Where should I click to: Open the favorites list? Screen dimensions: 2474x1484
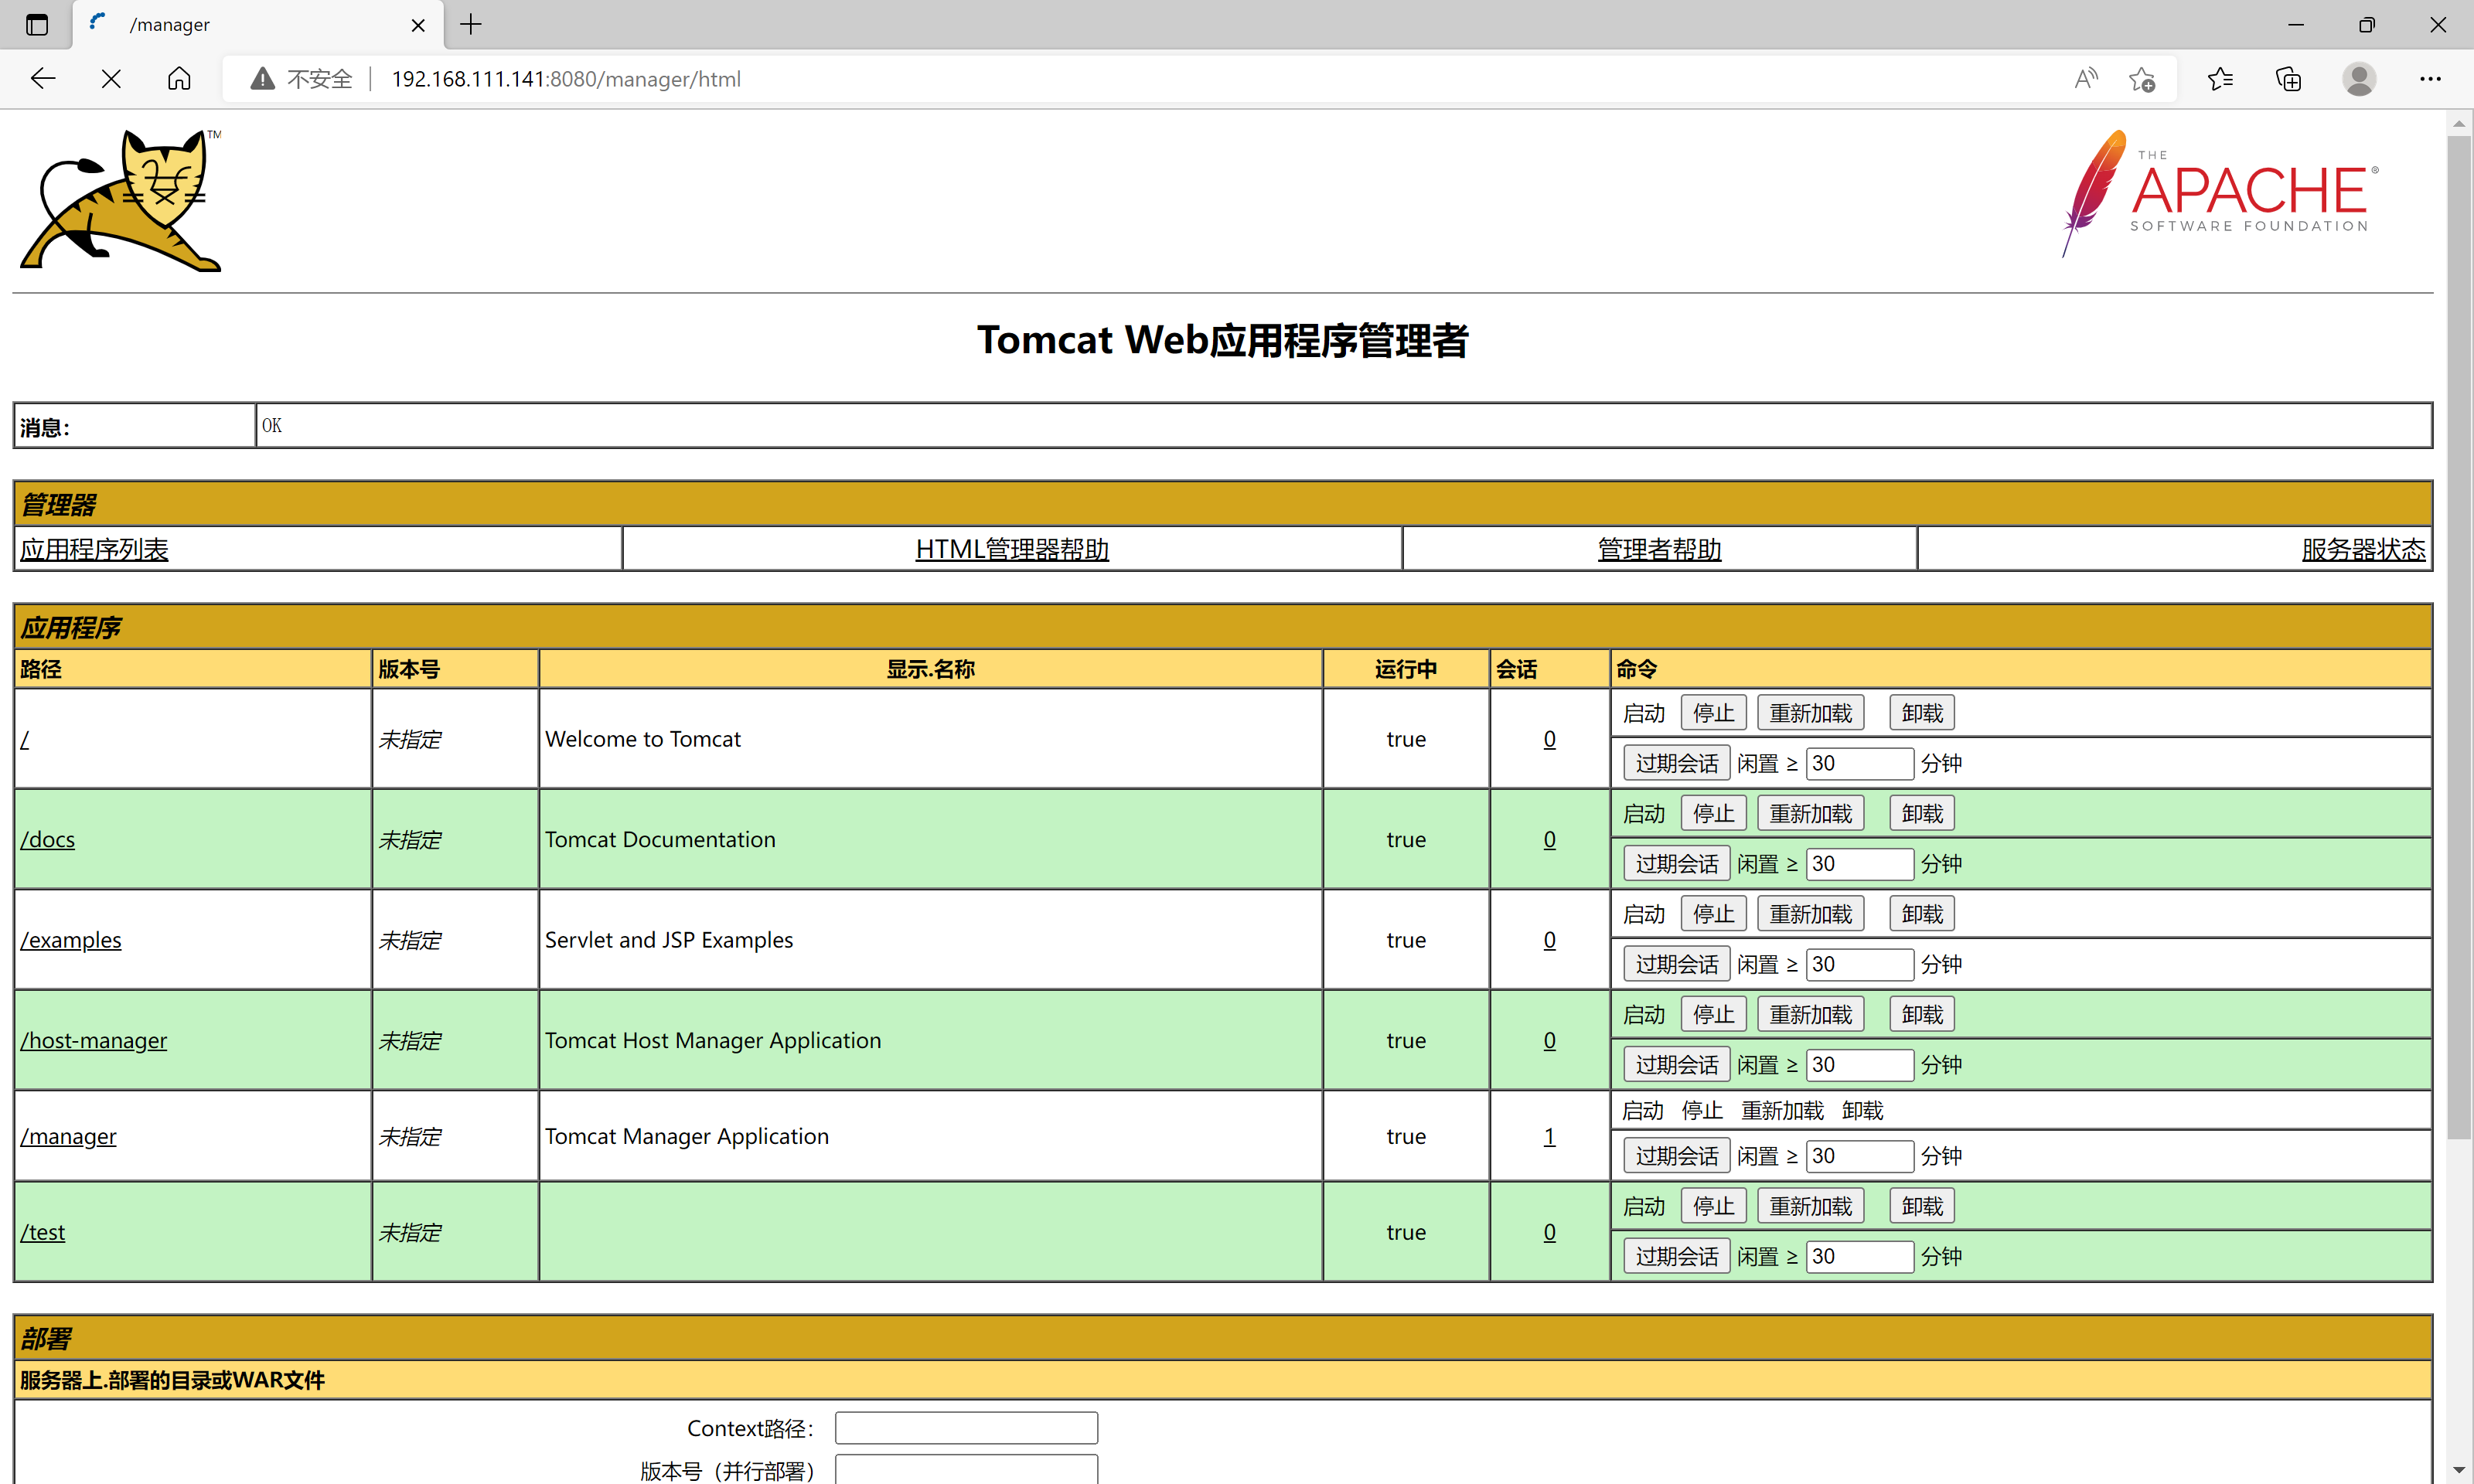(x=2220, y=79)
